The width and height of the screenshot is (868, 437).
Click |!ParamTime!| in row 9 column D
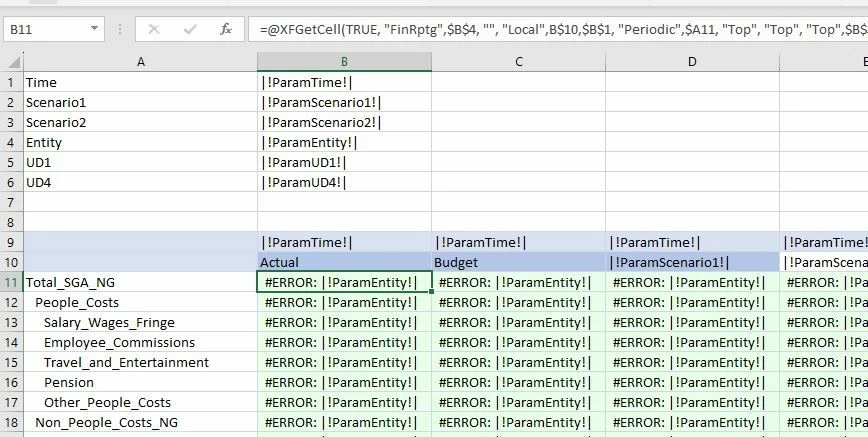pos(693,242)
